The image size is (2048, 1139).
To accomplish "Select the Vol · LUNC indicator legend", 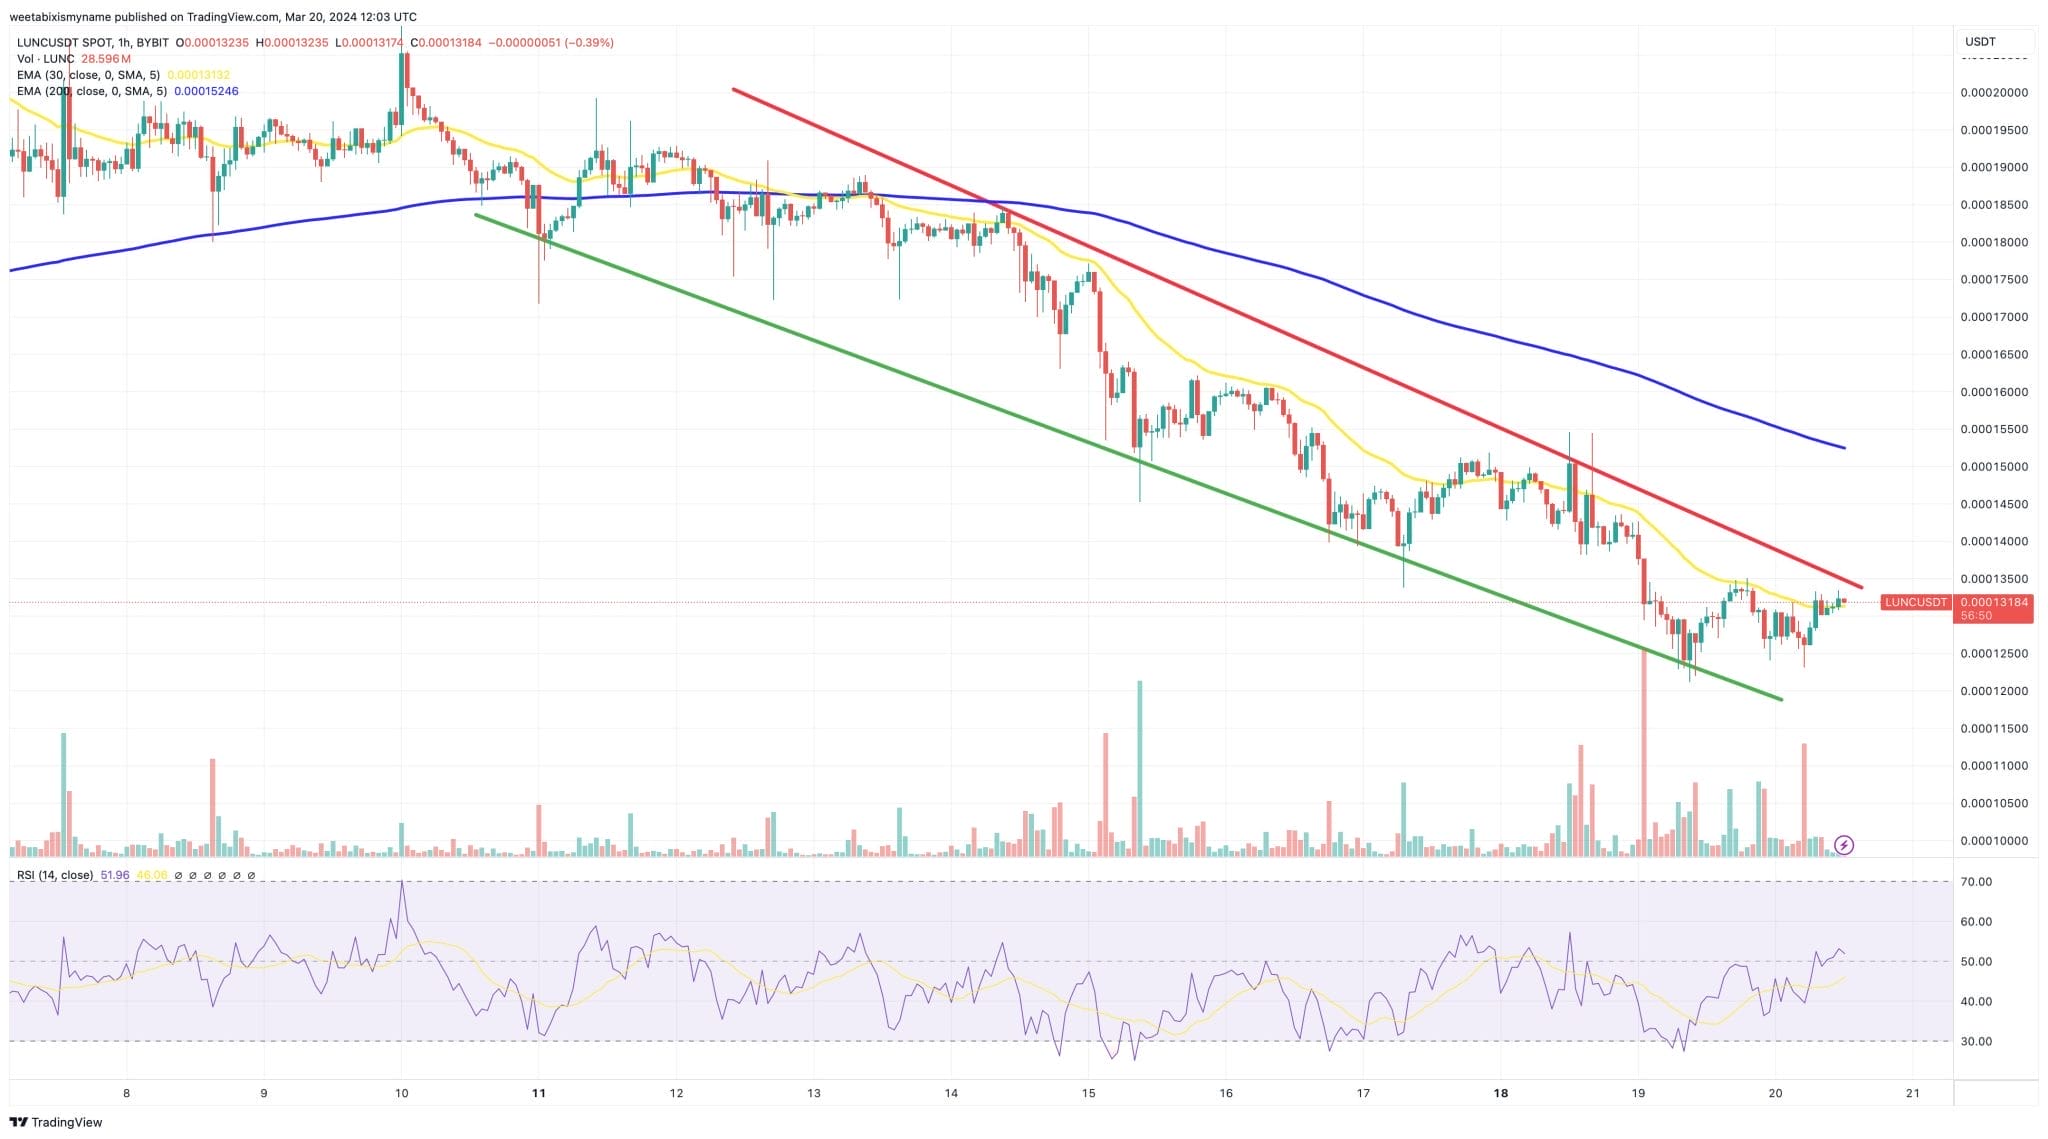I will point(45,59).
